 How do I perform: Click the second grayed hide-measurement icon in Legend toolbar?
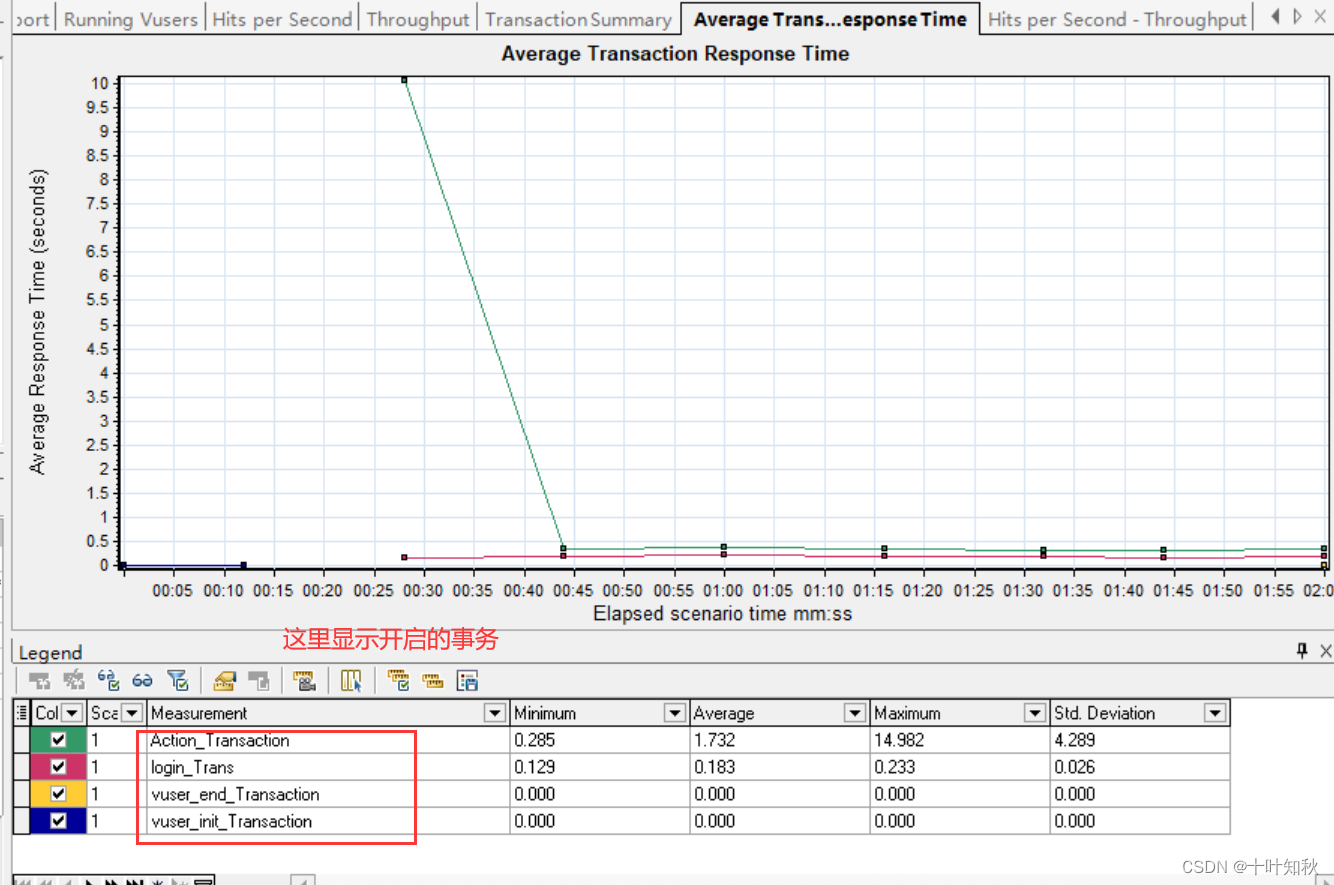click(x=74, y=681)
